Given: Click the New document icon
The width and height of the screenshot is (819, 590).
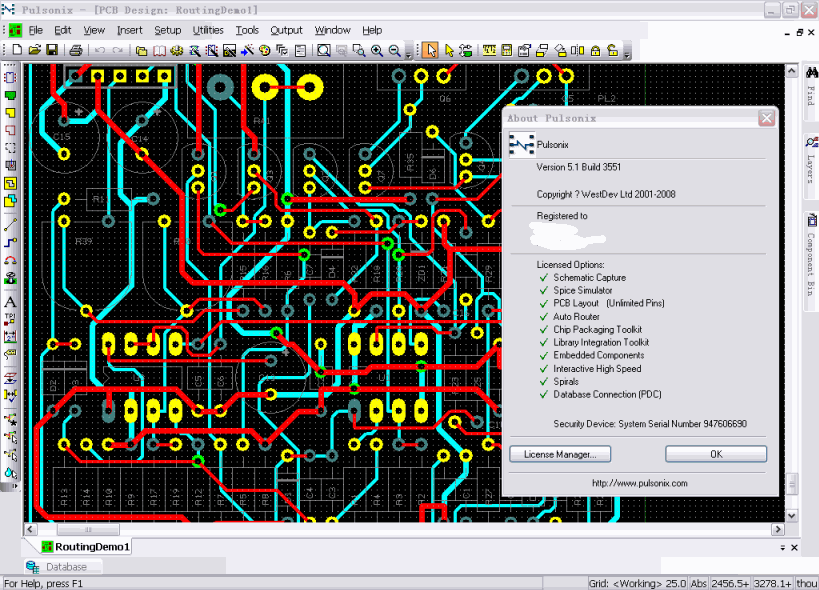Looking at the screenshot, I should (x=17, y=50).
